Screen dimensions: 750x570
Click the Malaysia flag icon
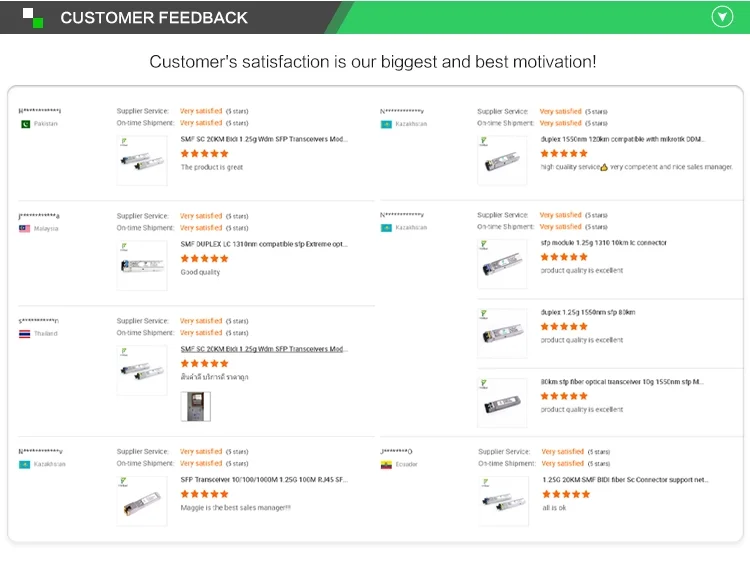tap(25, 229)
